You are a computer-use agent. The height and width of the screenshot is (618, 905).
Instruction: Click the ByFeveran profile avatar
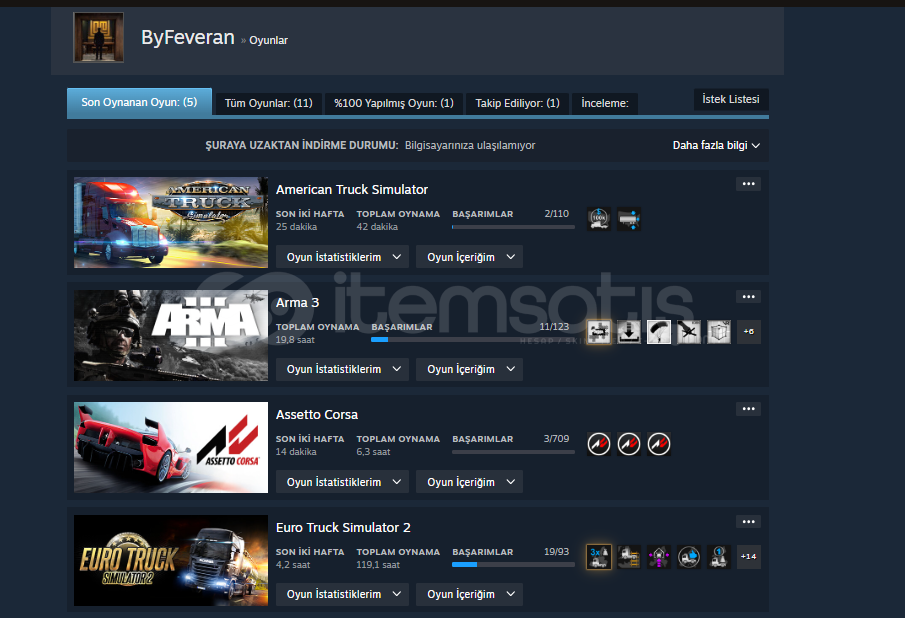(99, 38)
